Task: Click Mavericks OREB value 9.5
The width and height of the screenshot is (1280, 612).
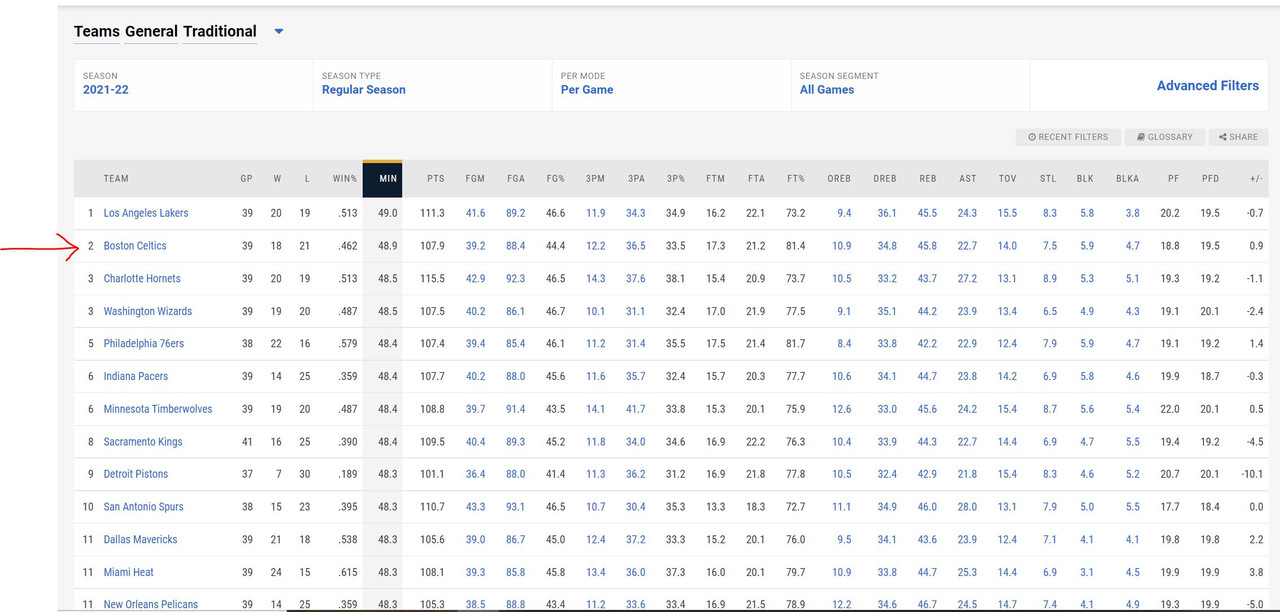Action: (x=844, y=540)
